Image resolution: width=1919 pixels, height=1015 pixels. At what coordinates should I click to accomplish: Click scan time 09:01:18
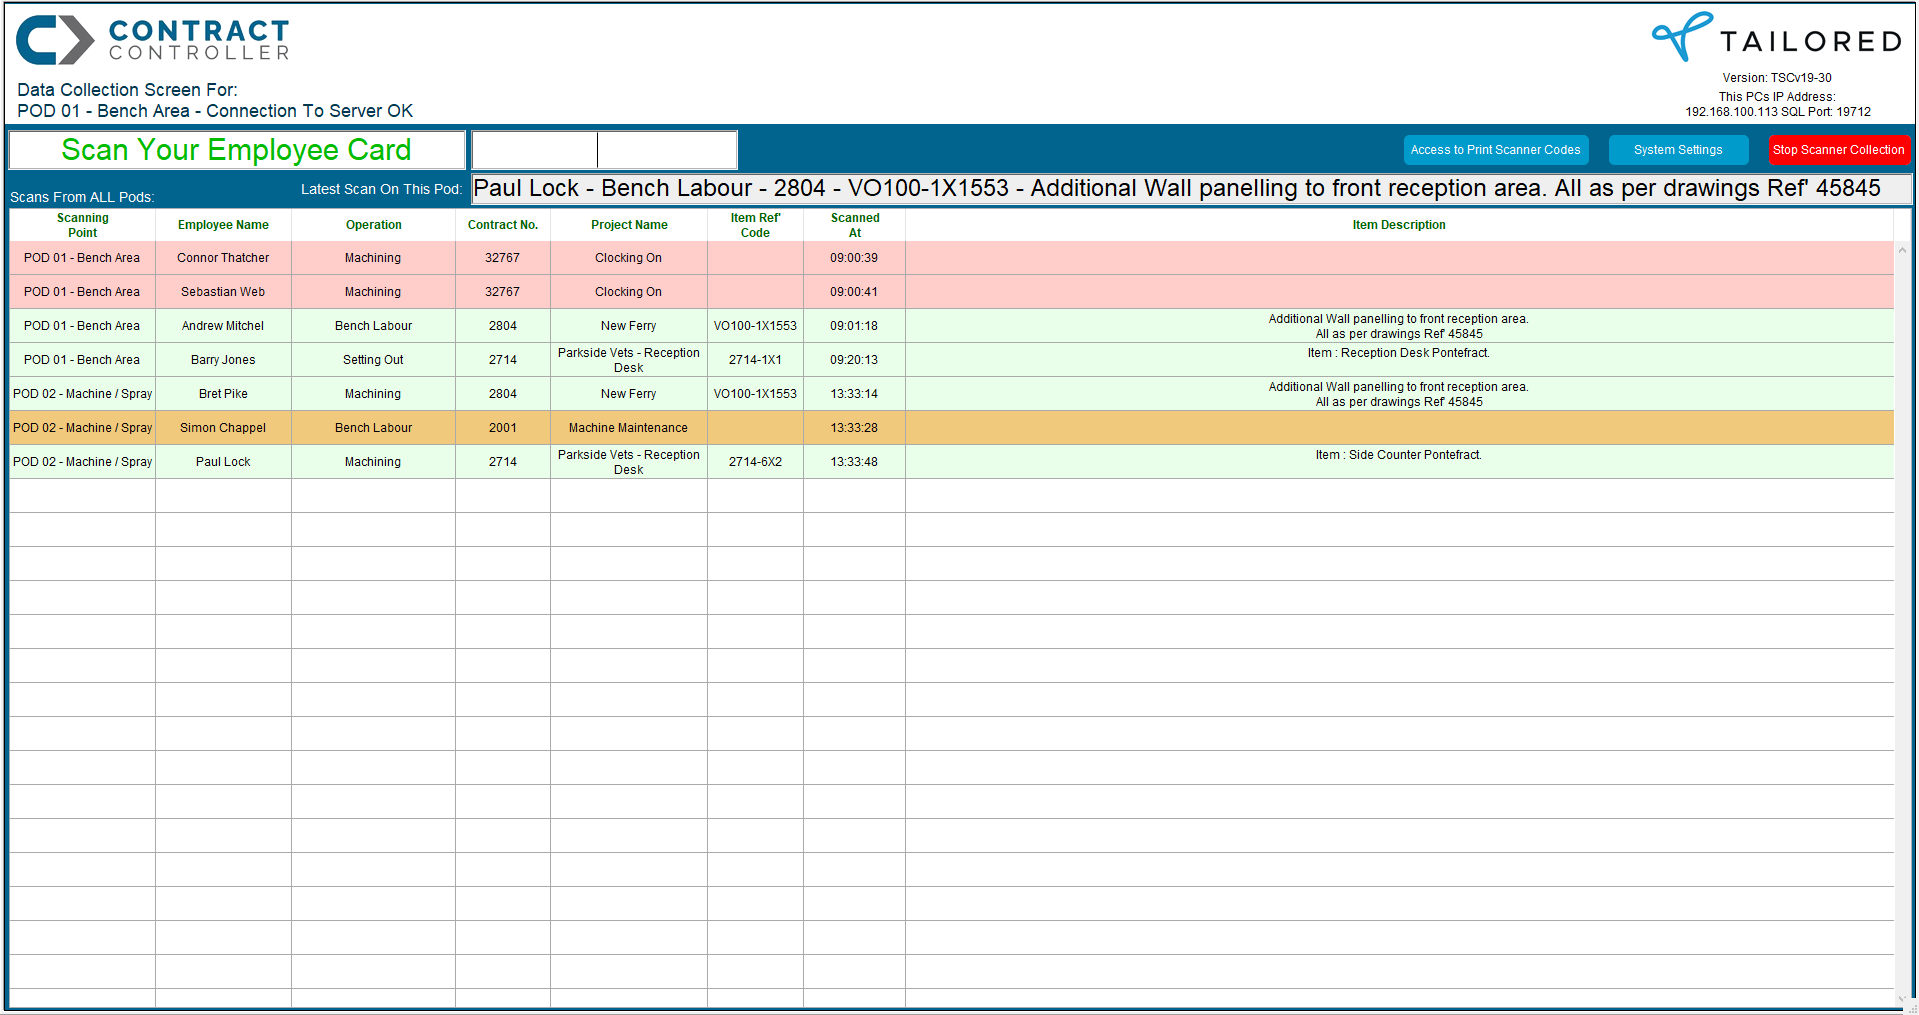coord(854,326)
